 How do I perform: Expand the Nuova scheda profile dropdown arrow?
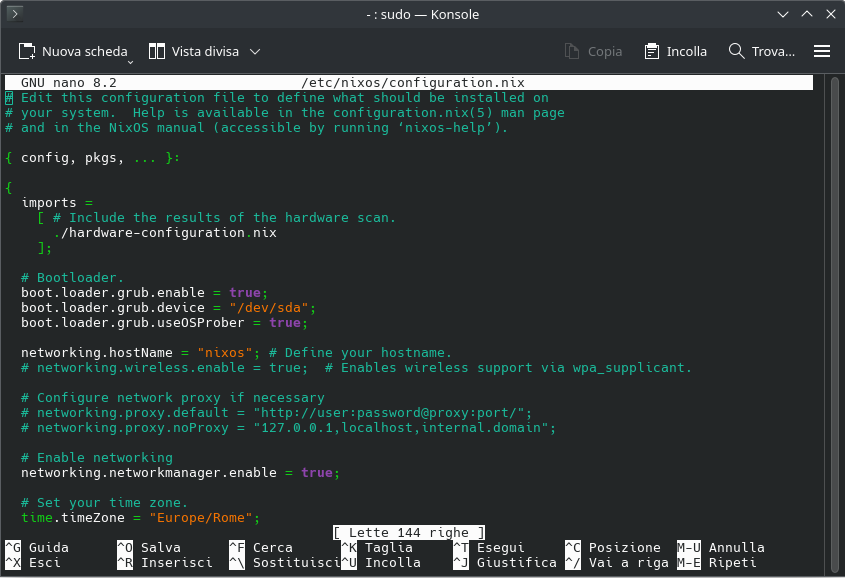[130, 59]
